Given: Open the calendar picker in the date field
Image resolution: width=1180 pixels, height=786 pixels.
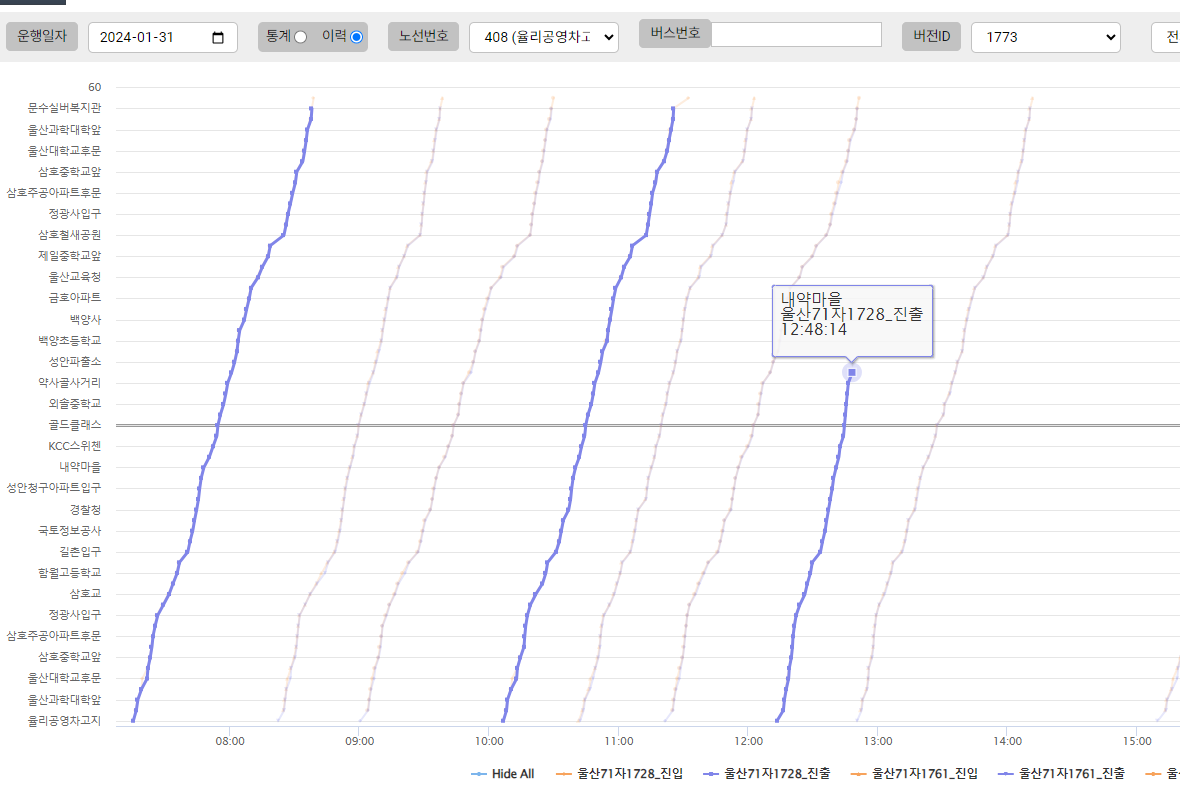Looking at the screenshot, I should tap(219, 38).
